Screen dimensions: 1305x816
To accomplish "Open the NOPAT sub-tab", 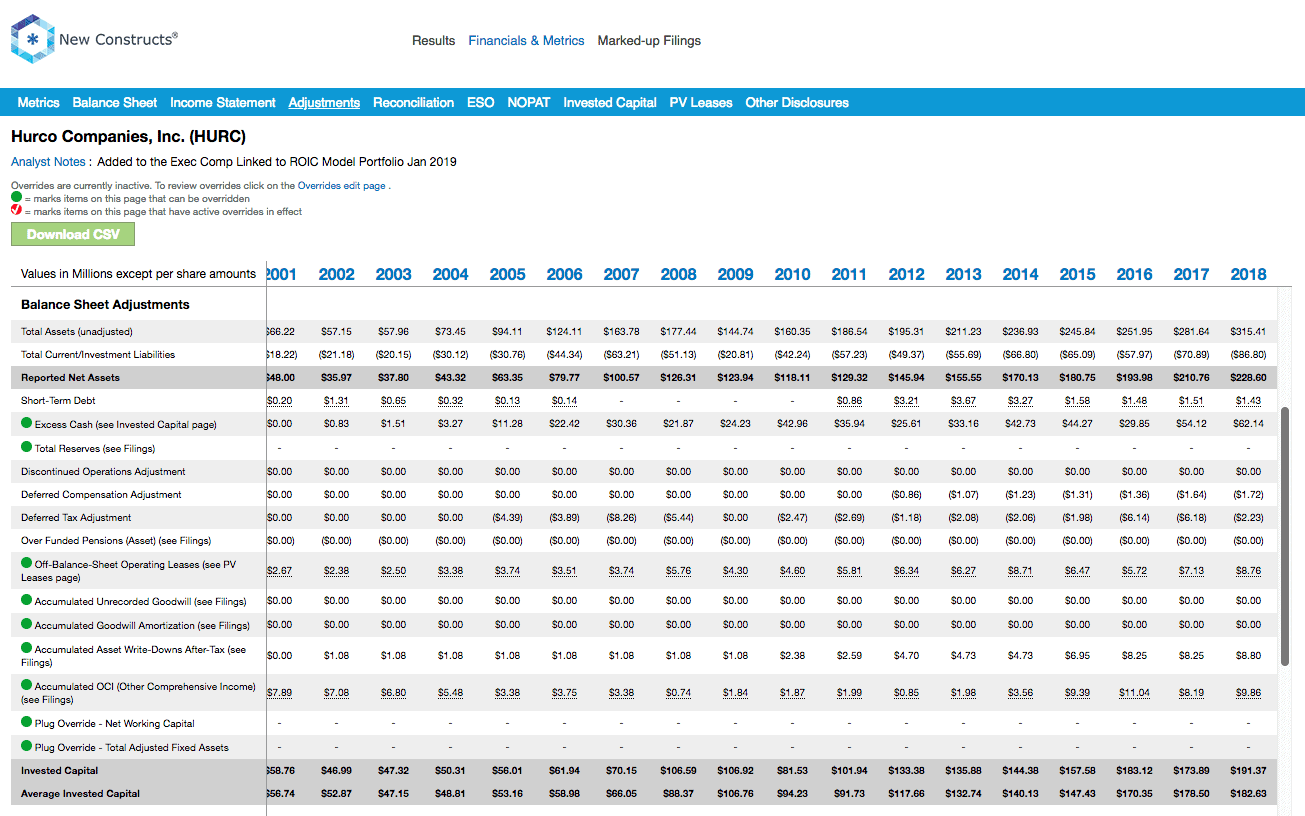I will (x=529, y=103).
